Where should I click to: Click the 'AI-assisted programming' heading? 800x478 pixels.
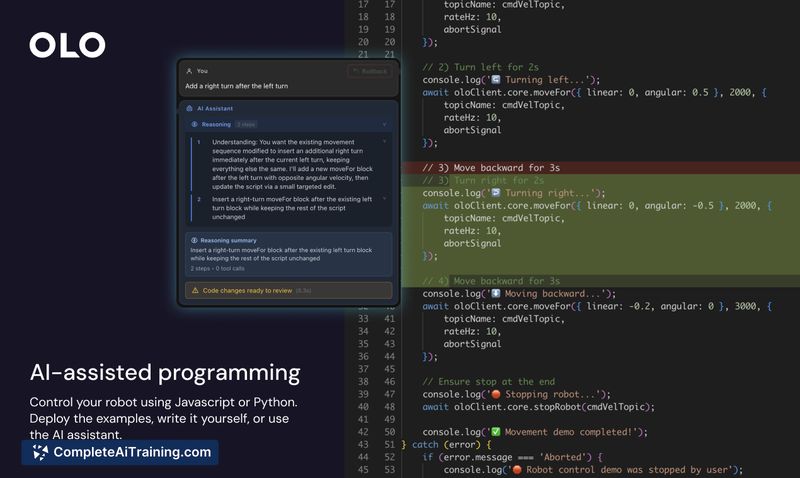pos(165,372)
